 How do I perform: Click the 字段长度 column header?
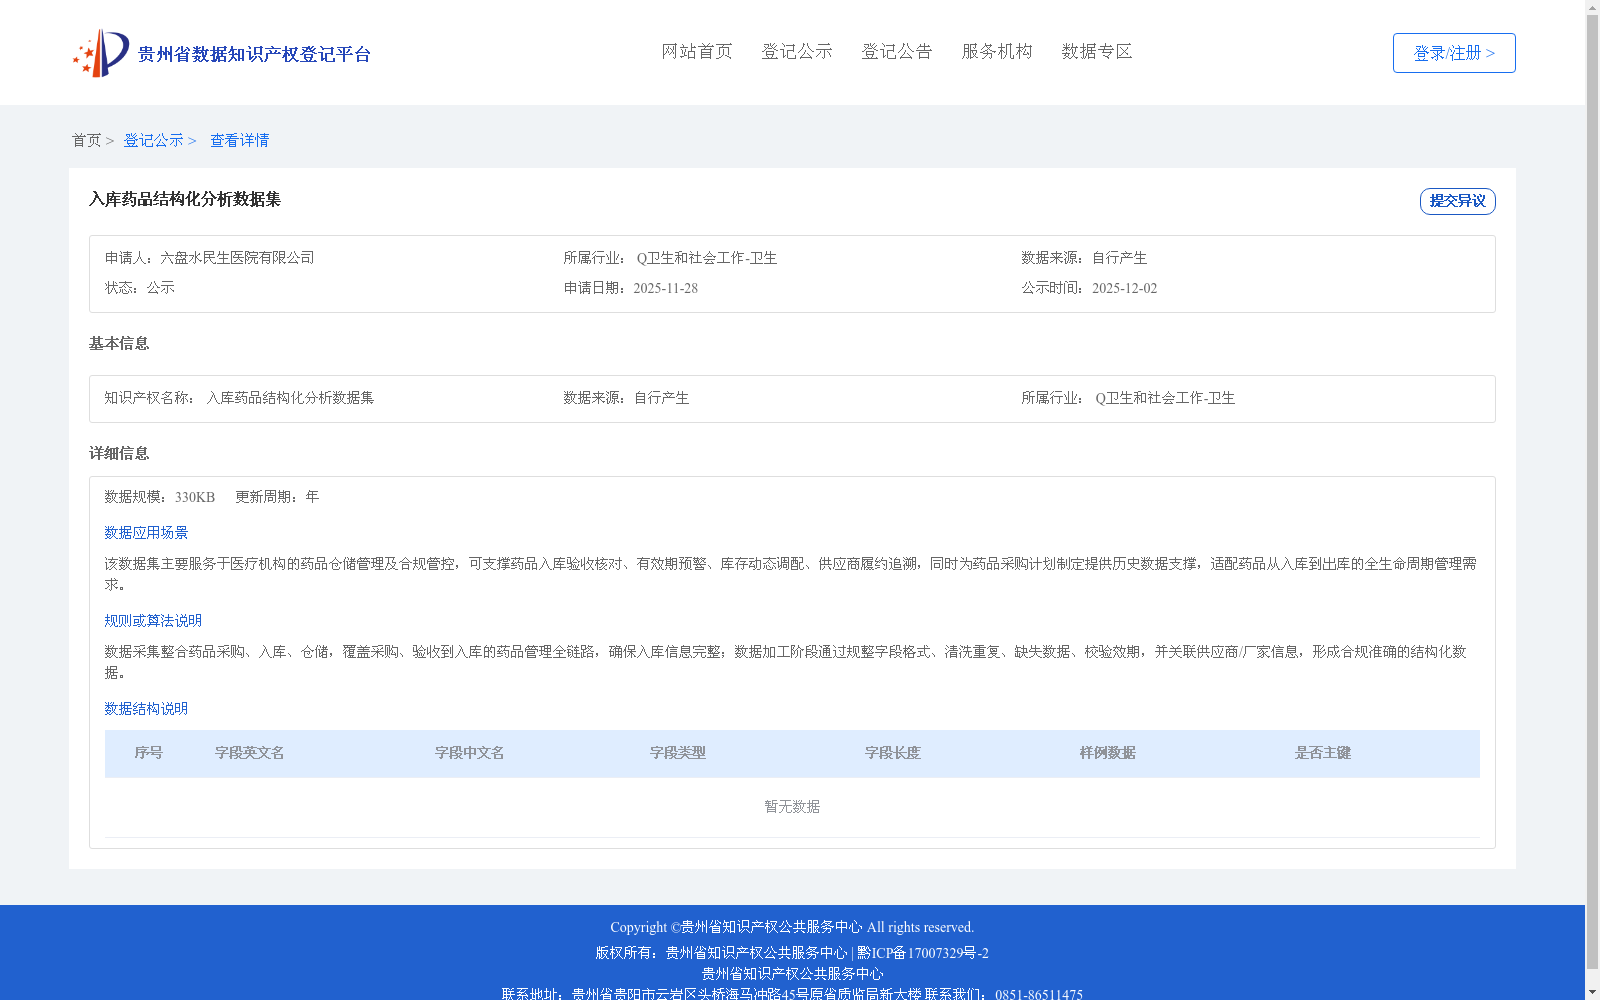point(893,753)
